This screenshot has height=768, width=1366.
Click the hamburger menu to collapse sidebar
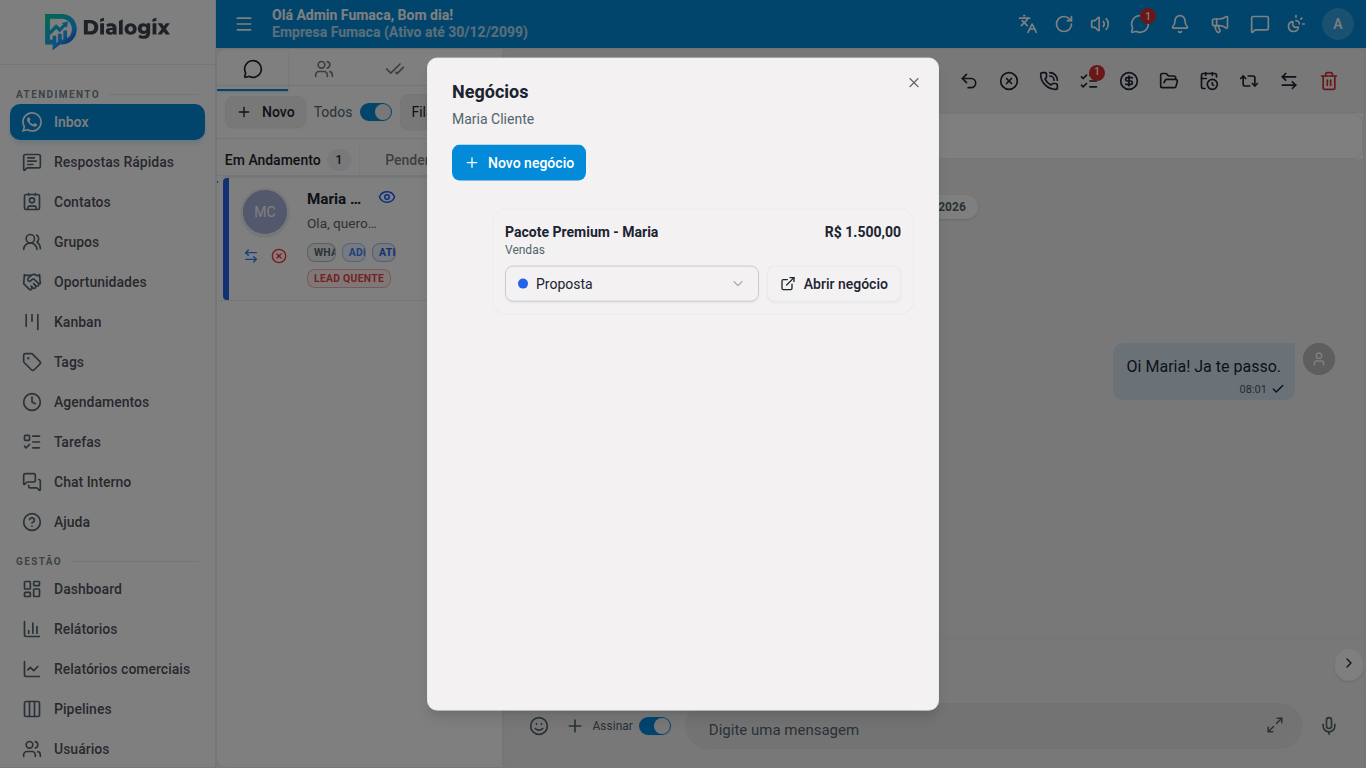(x=244, y=24)
